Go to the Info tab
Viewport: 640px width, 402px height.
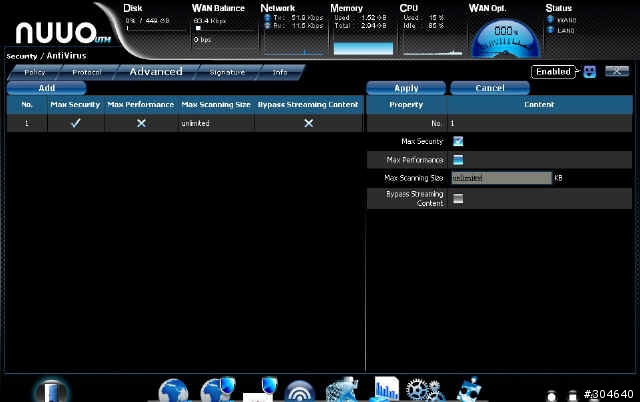[280, 72]
